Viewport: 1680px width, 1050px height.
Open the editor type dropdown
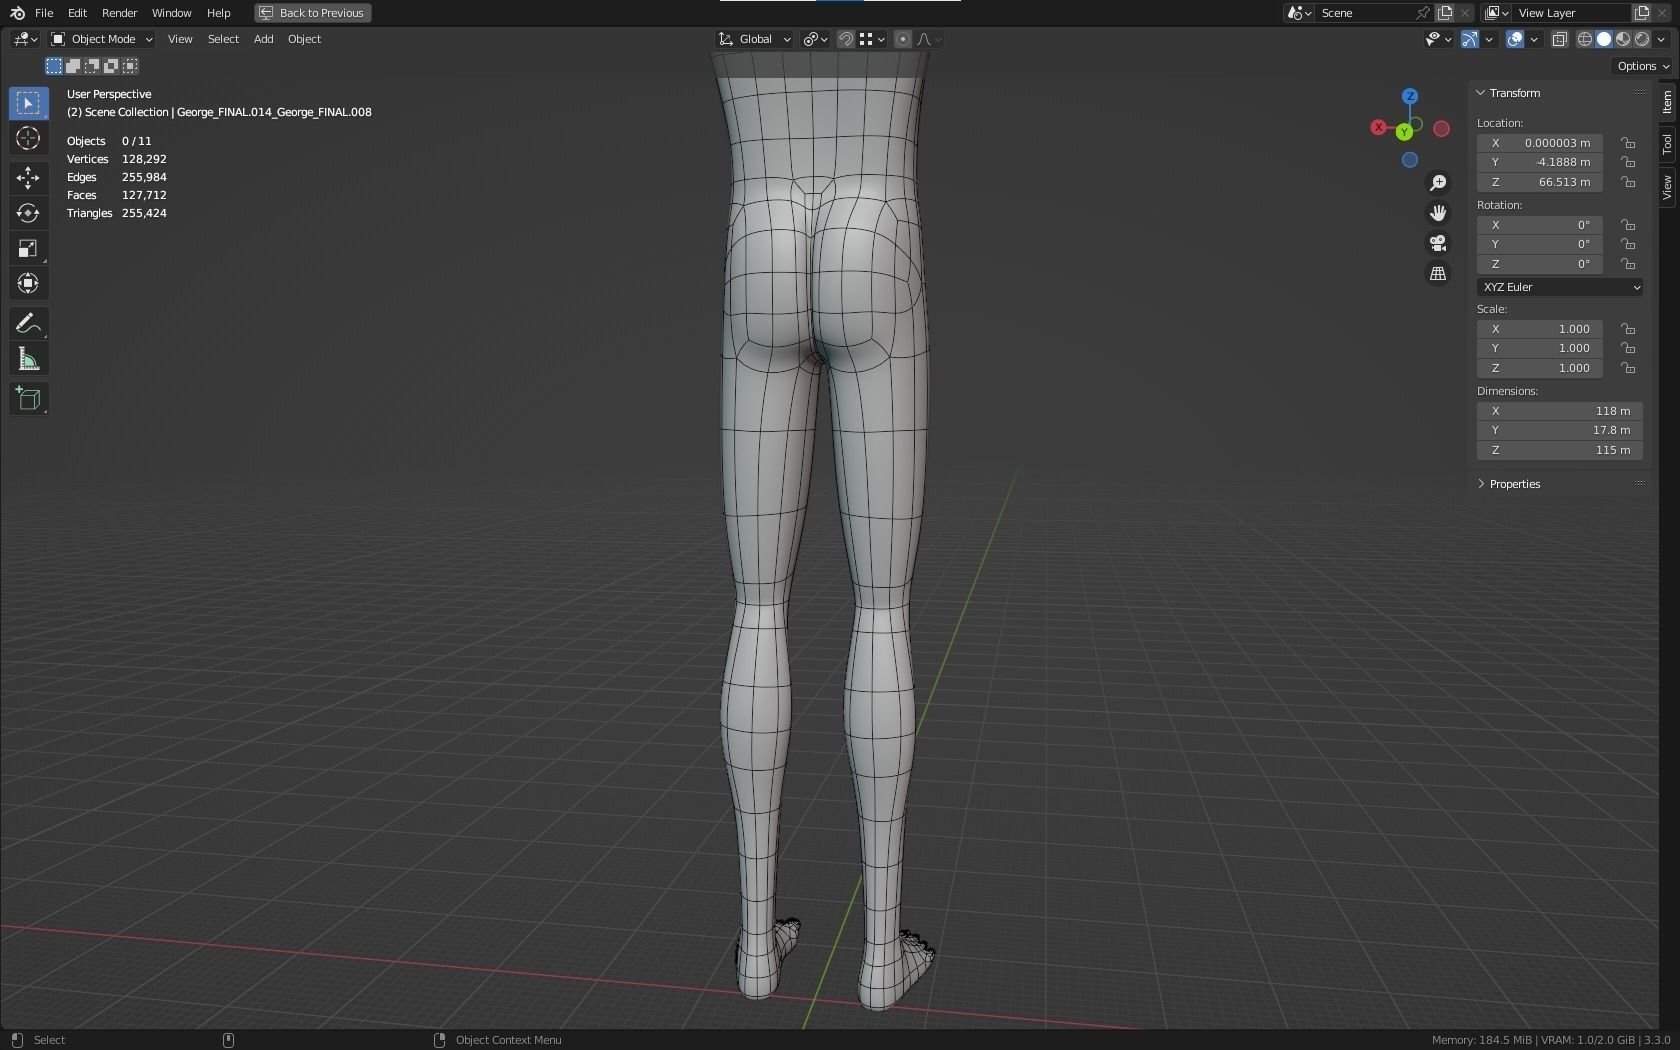25,39
